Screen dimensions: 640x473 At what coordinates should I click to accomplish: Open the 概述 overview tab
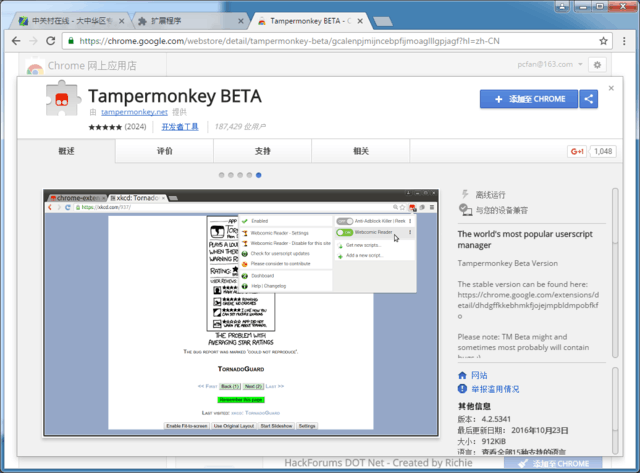pos(66,151)
